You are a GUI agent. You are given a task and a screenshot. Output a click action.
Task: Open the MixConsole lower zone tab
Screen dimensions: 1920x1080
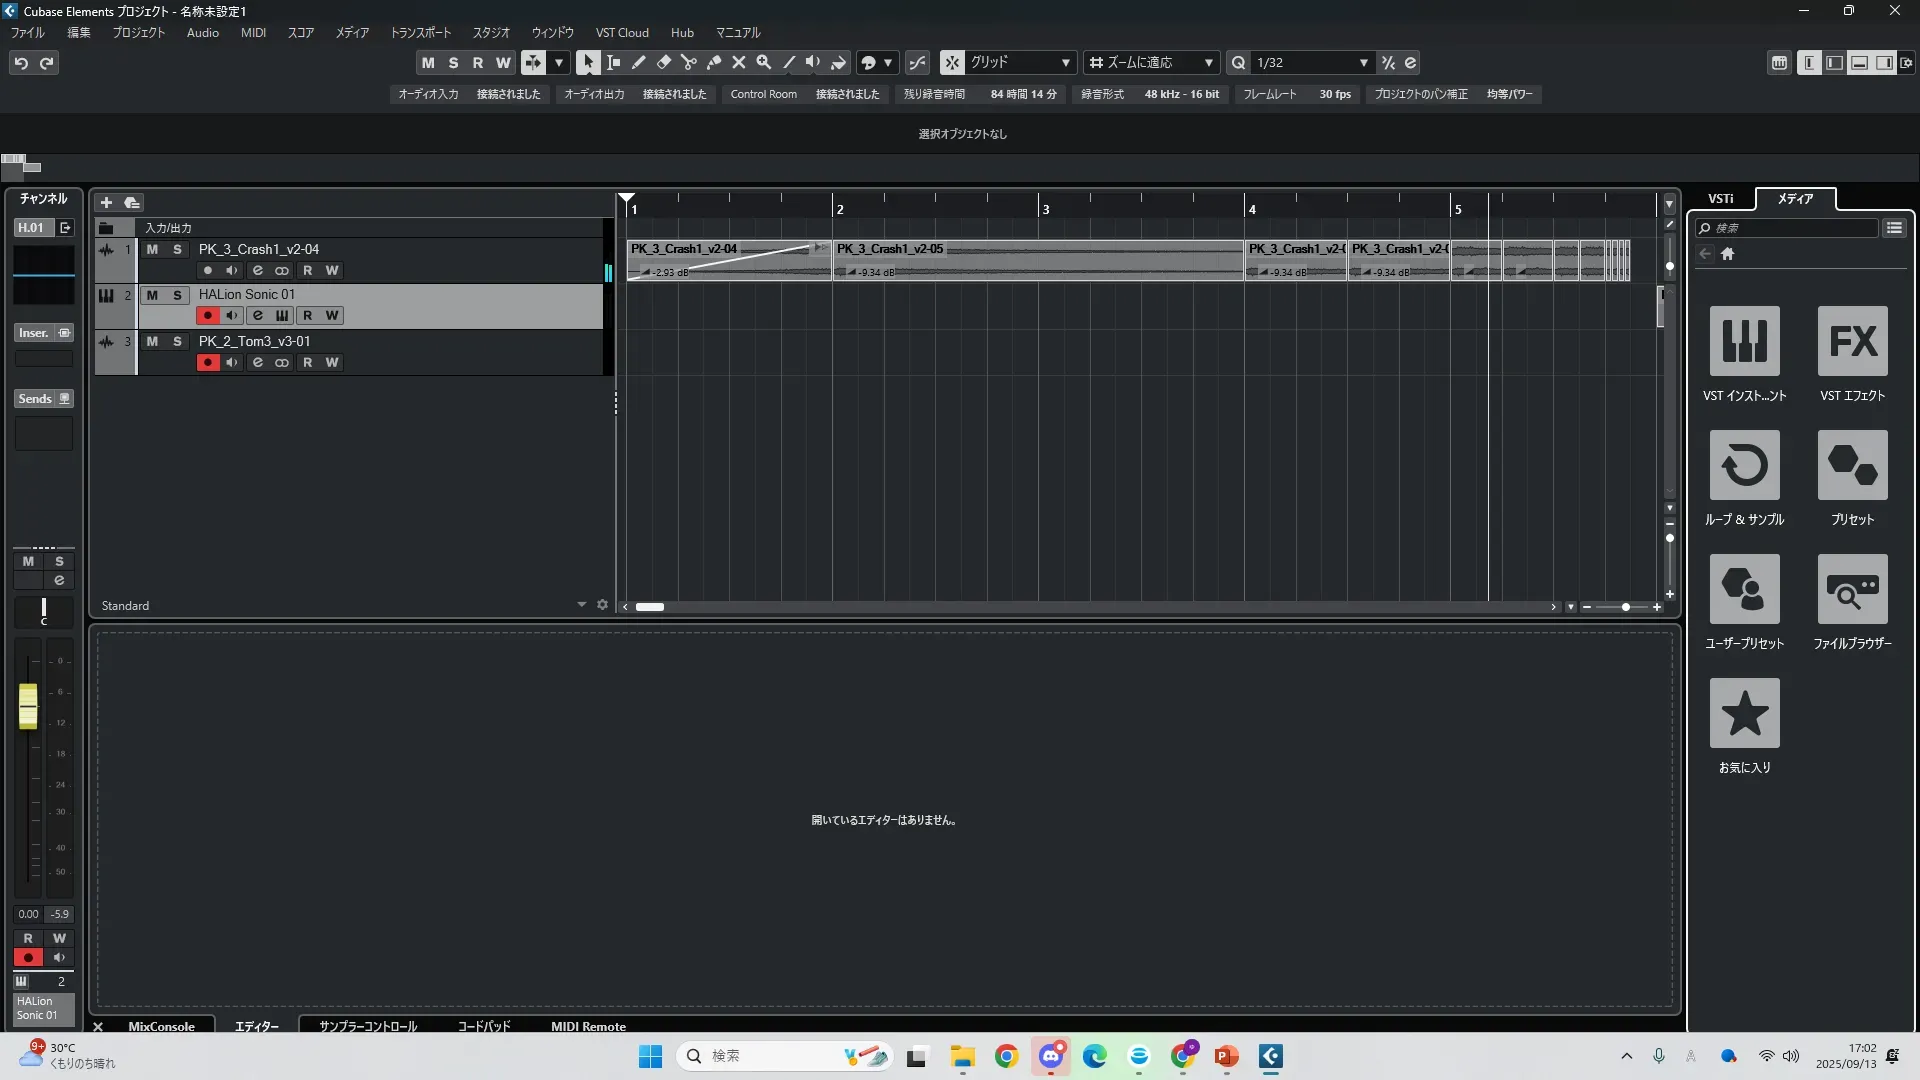161,1026
